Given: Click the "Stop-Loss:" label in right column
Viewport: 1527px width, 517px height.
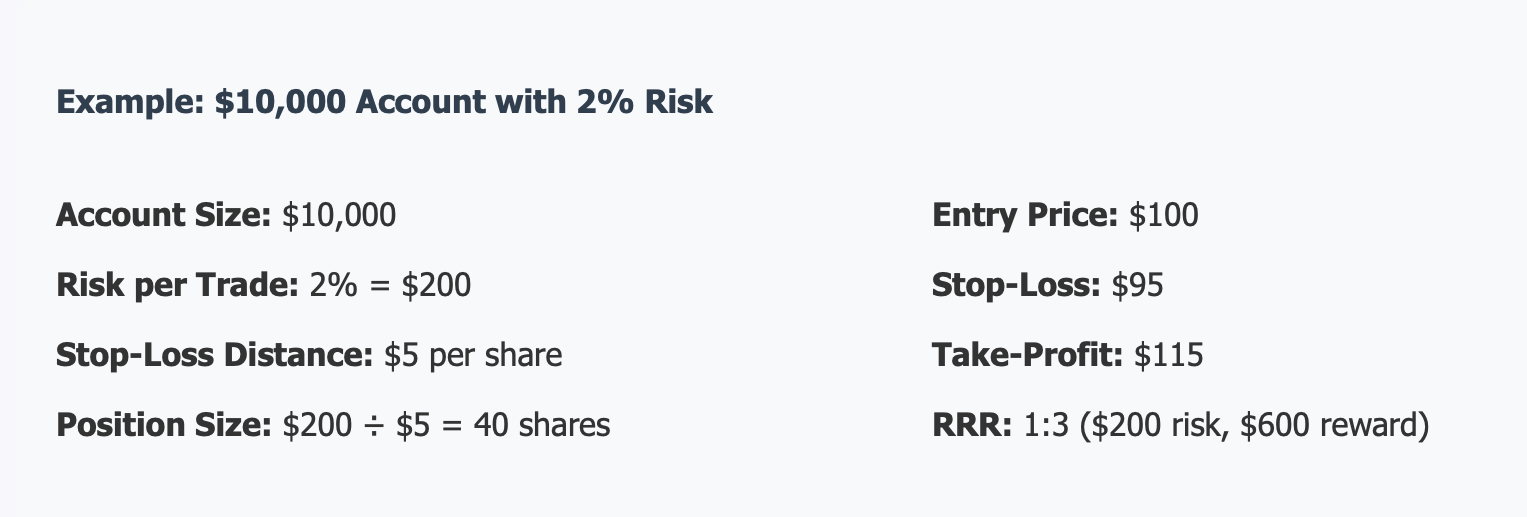Looking at the screenshot, I should [1016, 286].
